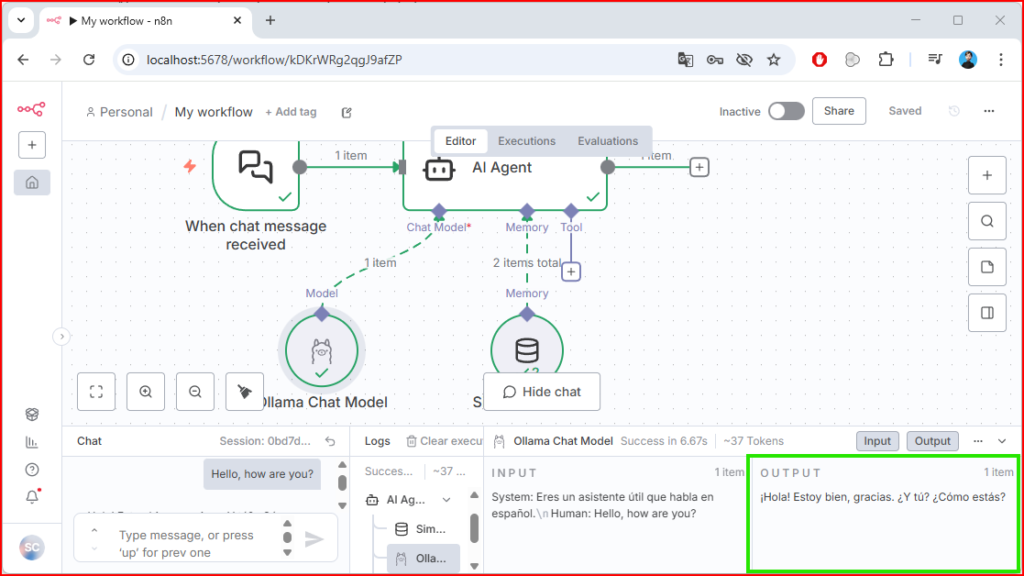Collapse the logs panel with chevron

coord(1003,441)
